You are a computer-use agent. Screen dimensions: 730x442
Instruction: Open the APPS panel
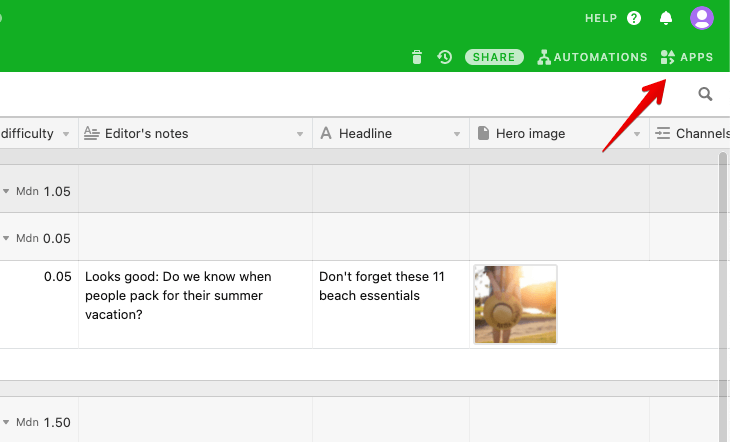(687, 57)
